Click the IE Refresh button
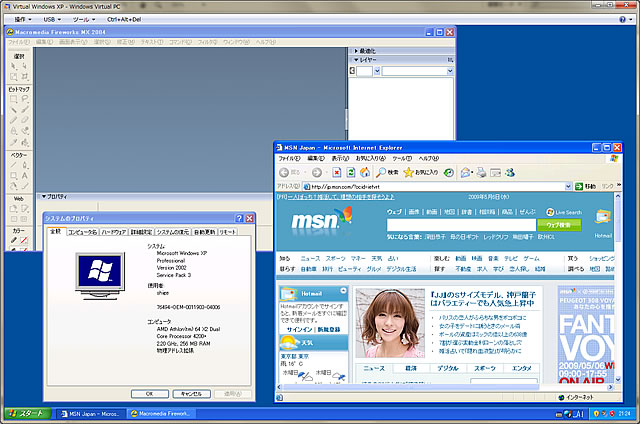 (351, 173)
